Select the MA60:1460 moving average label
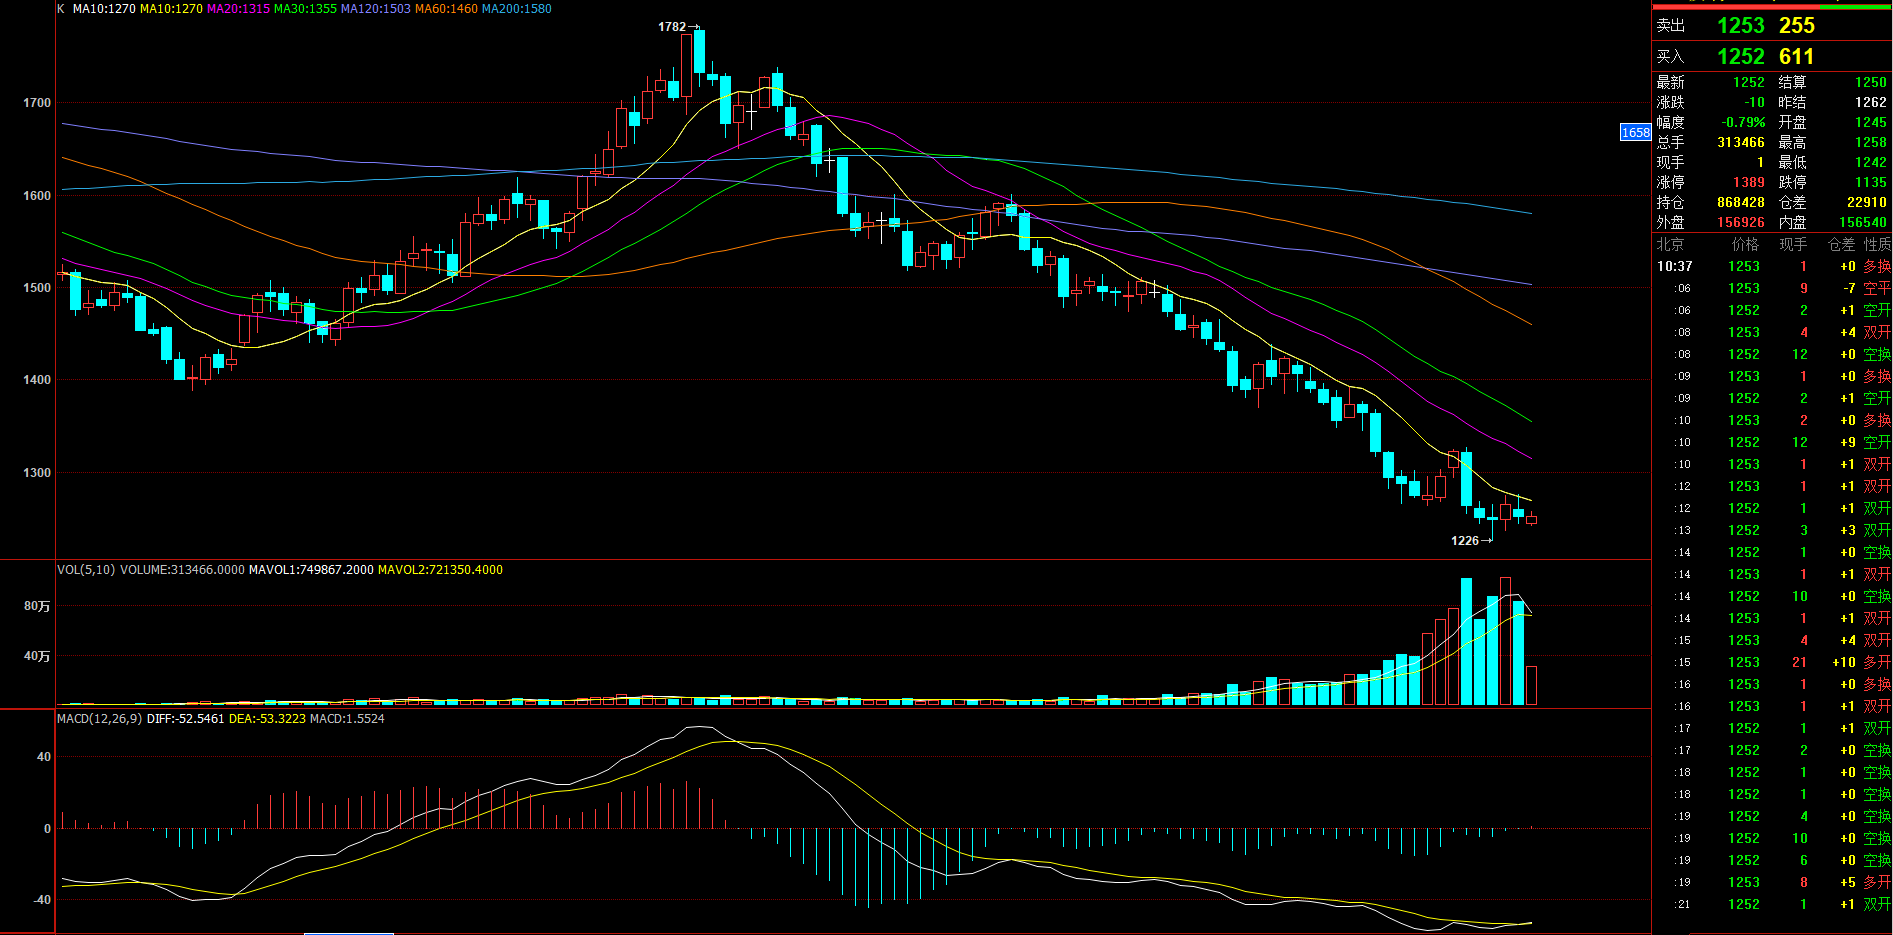Viewport: 1893px width, 935px height. click(x=446, y=9)
